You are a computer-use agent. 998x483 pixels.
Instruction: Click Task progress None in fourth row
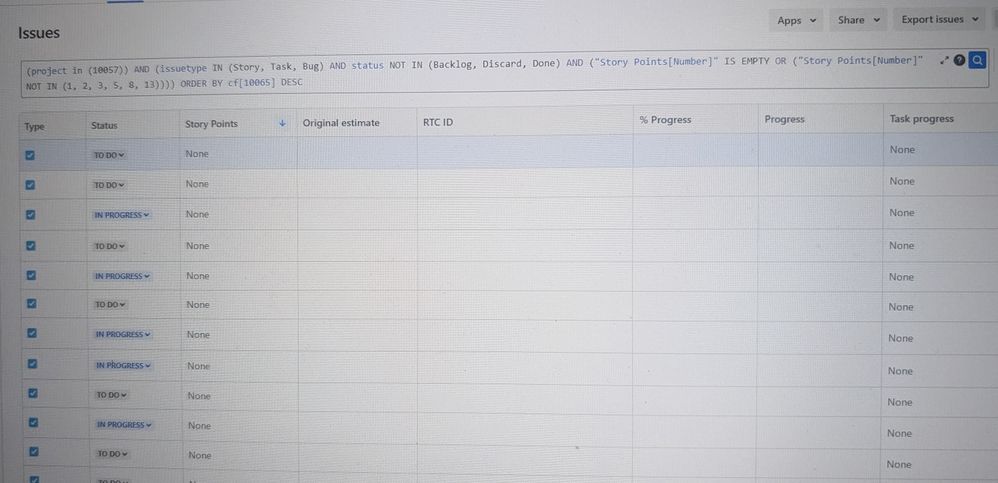(901, 246)
